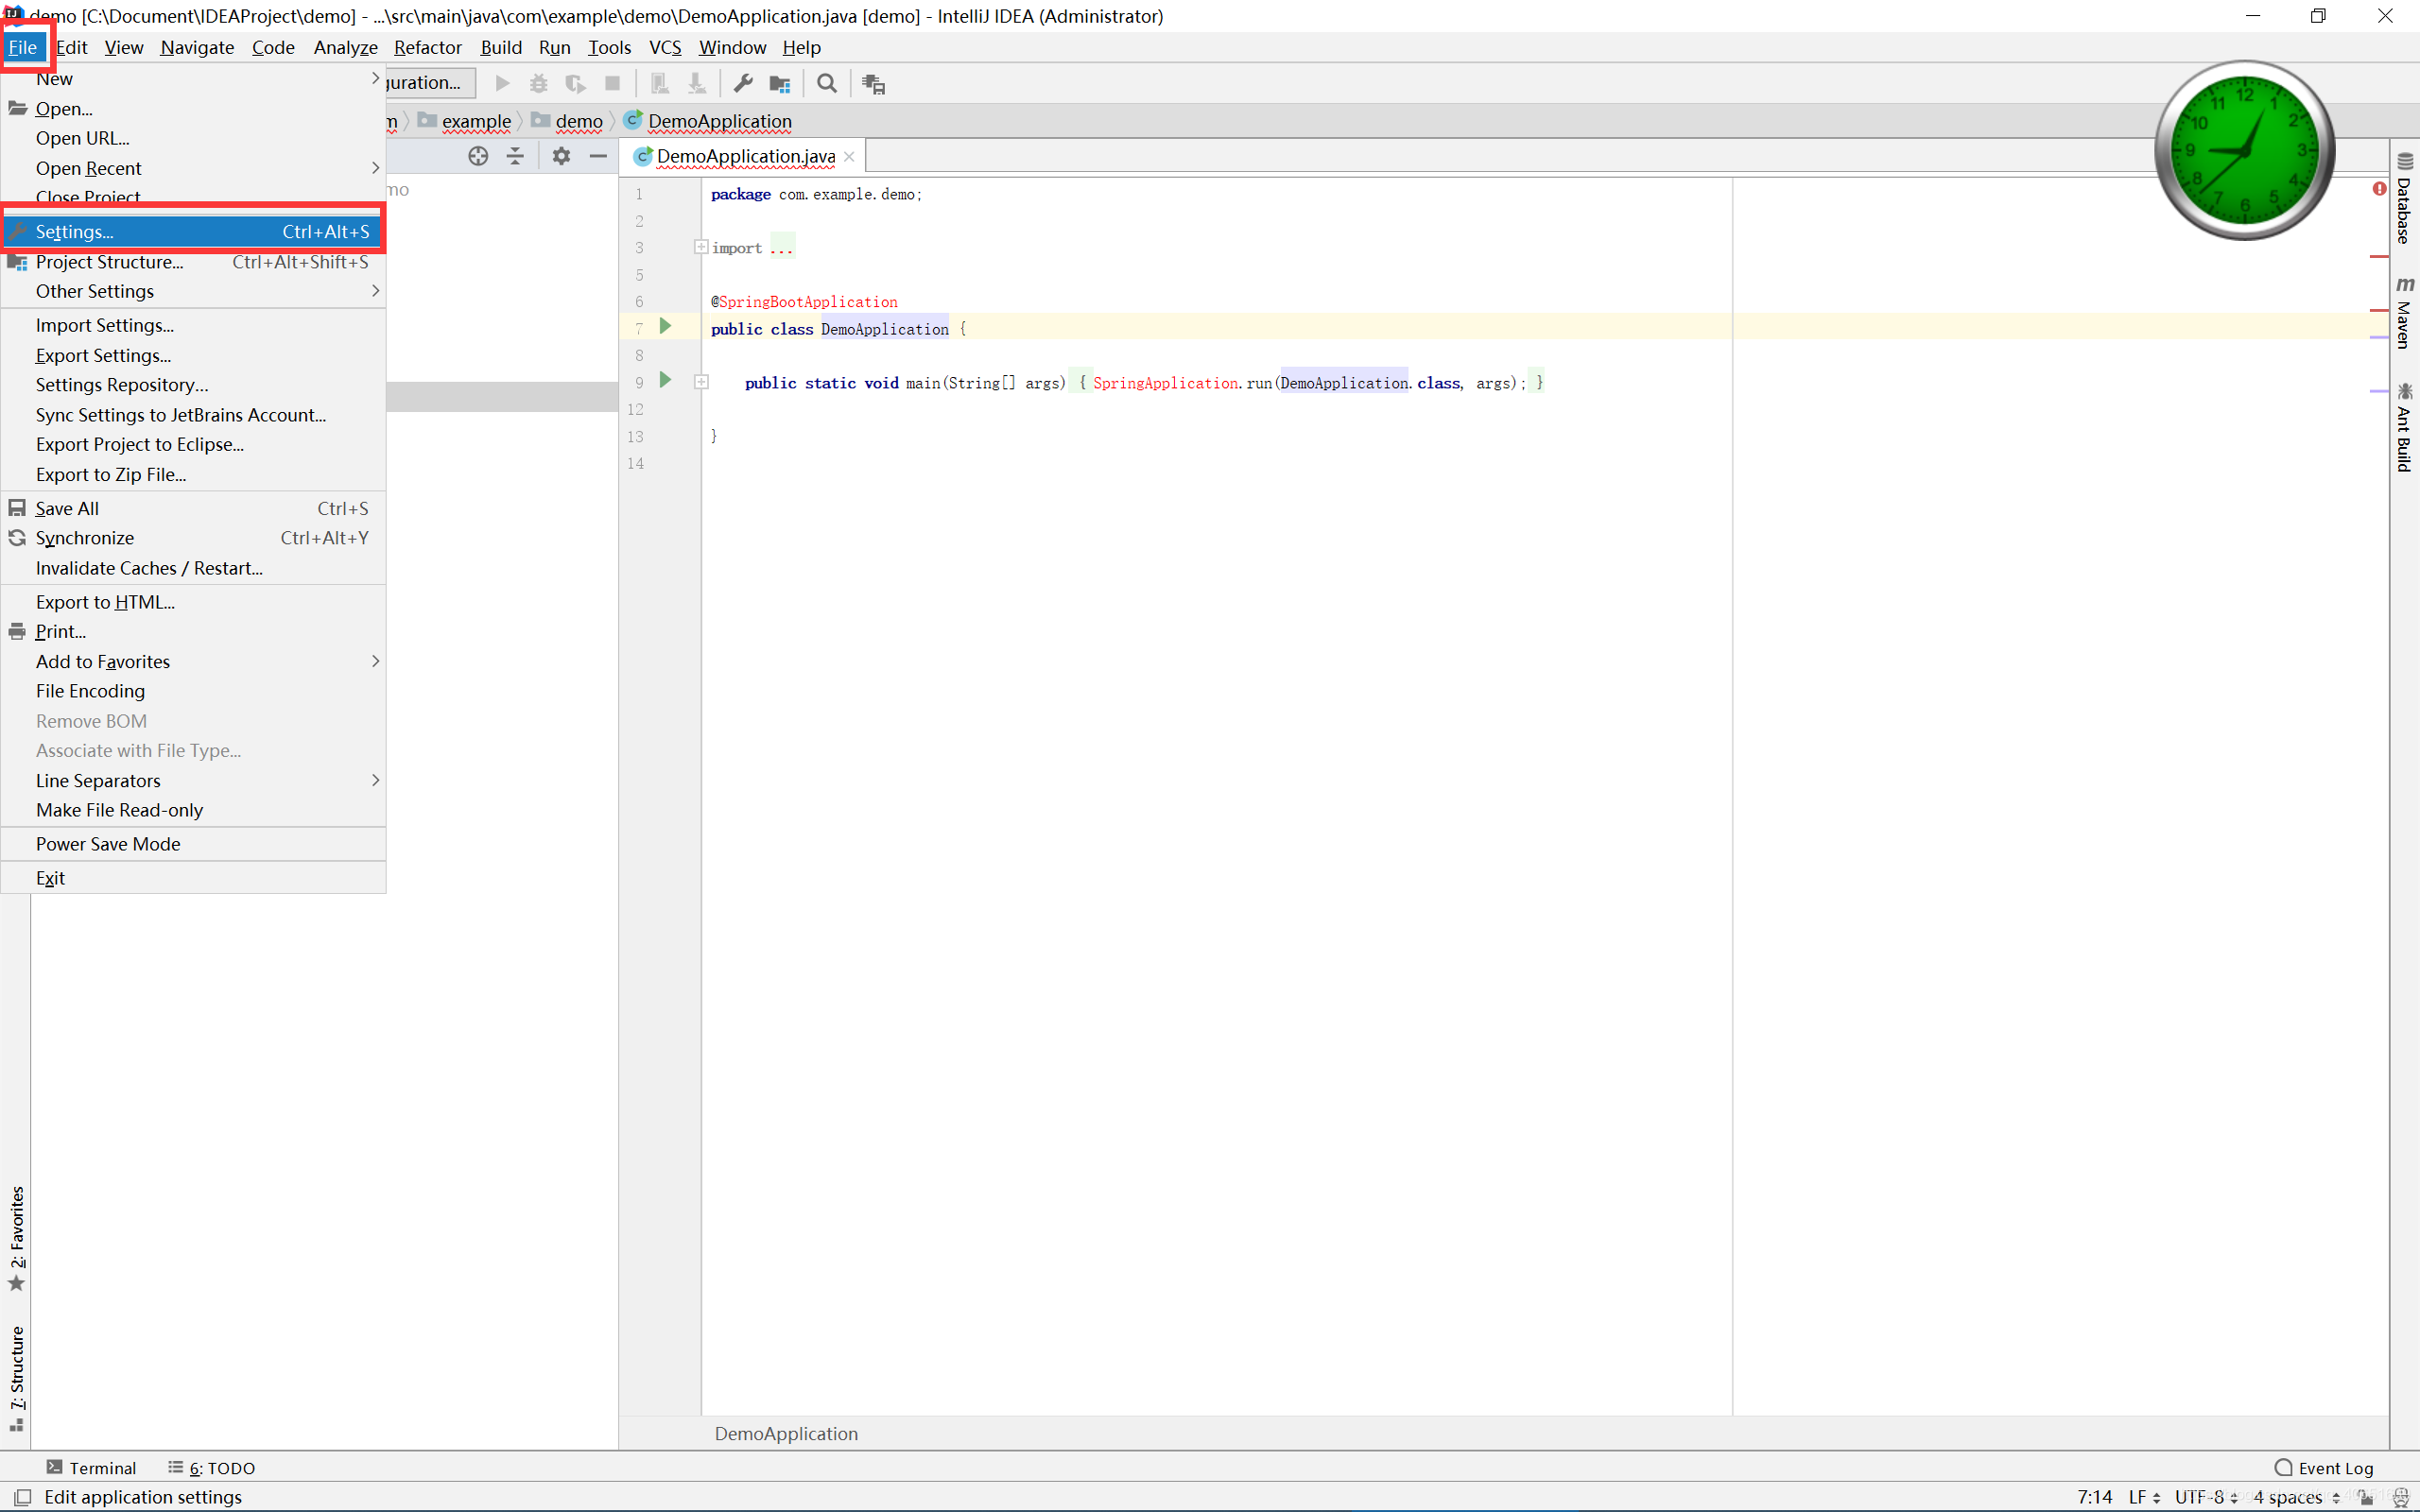Click the Exit menu entry
This screenshot has width=2420, height=1512.
(x=193, y=878)
